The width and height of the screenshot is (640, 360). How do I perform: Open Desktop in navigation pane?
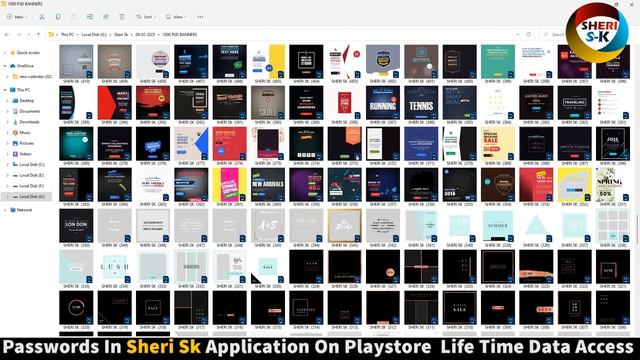point(27,100)
